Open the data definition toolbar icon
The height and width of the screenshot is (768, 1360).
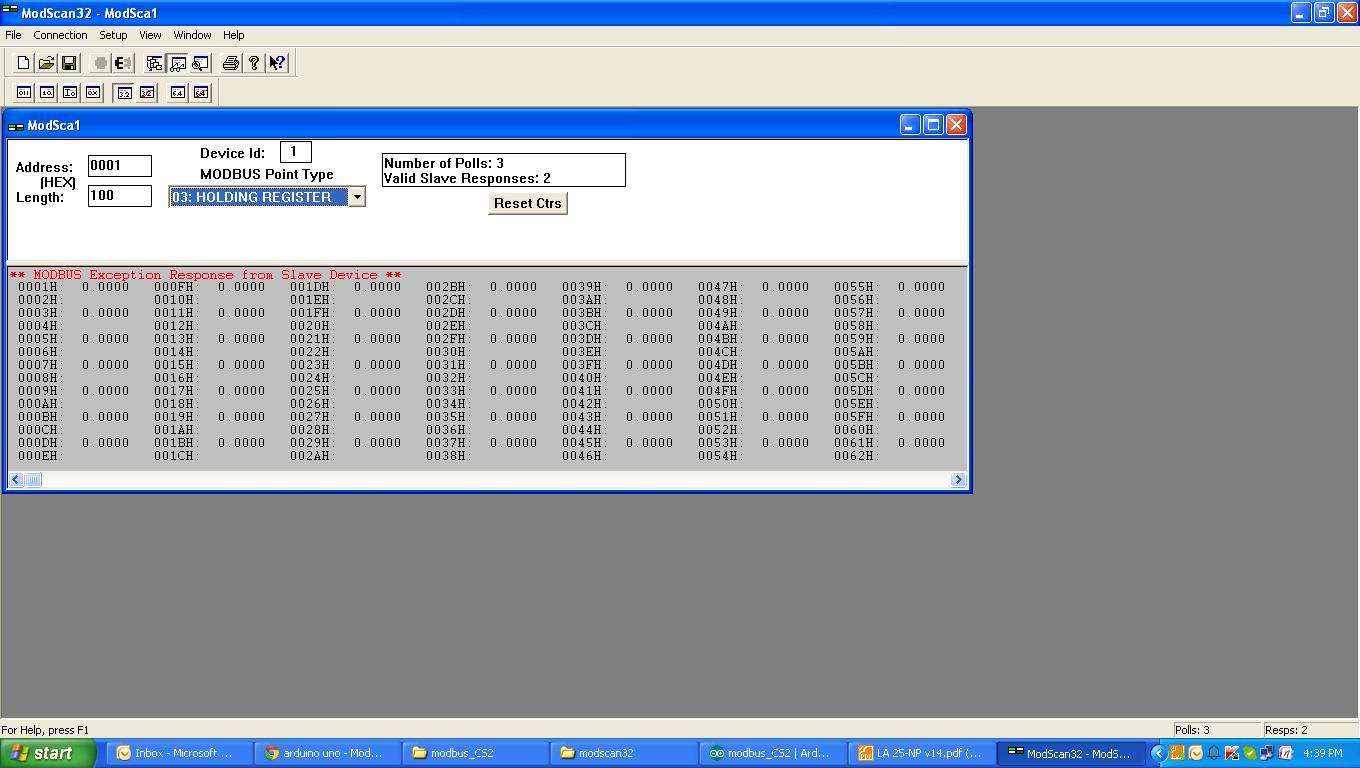pos(154,63)
